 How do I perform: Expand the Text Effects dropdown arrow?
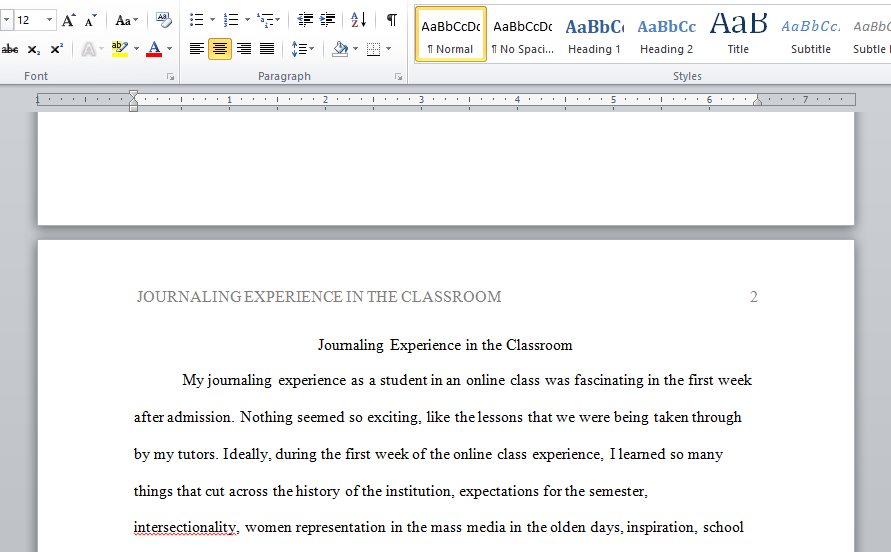102,49
